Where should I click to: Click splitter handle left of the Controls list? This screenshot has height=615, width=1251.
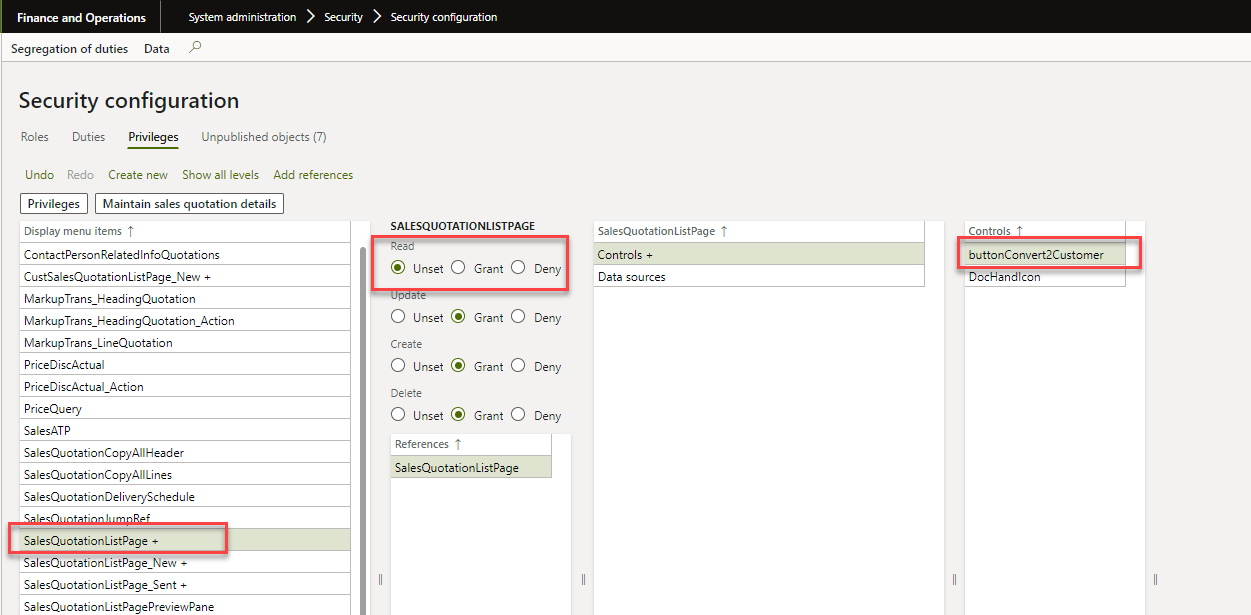(955, 579)
